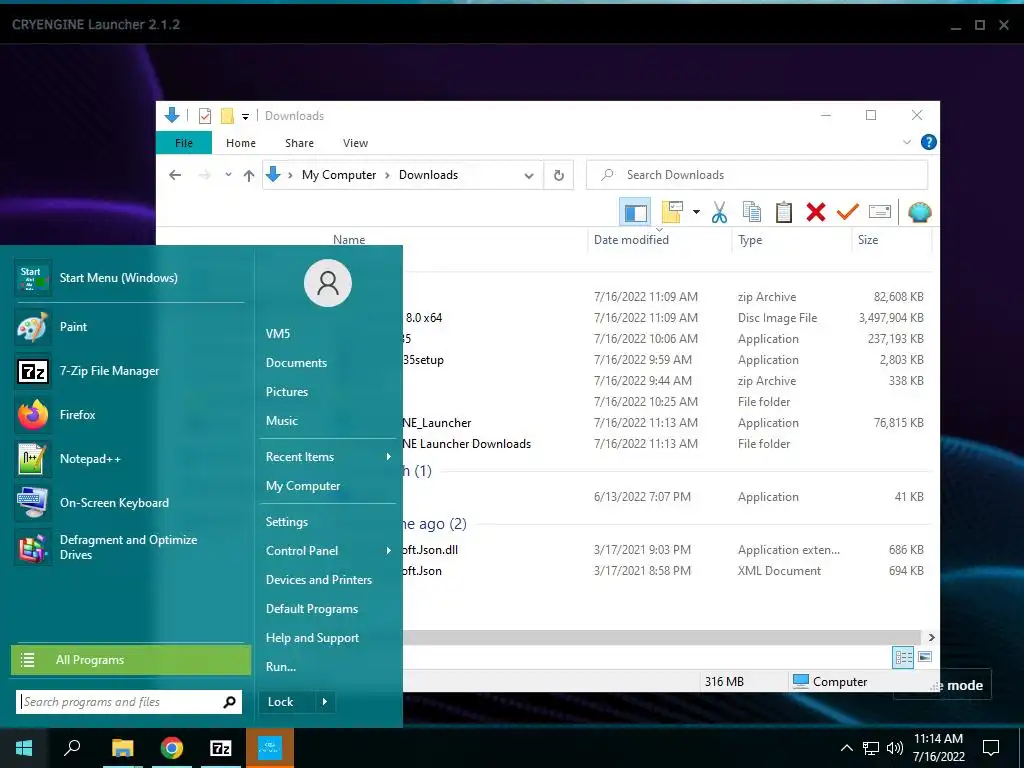Viewport: 1024px width, 768px height.
Task: Click the horizontal scrollbar in Downloads window
Action: (661, 637)
